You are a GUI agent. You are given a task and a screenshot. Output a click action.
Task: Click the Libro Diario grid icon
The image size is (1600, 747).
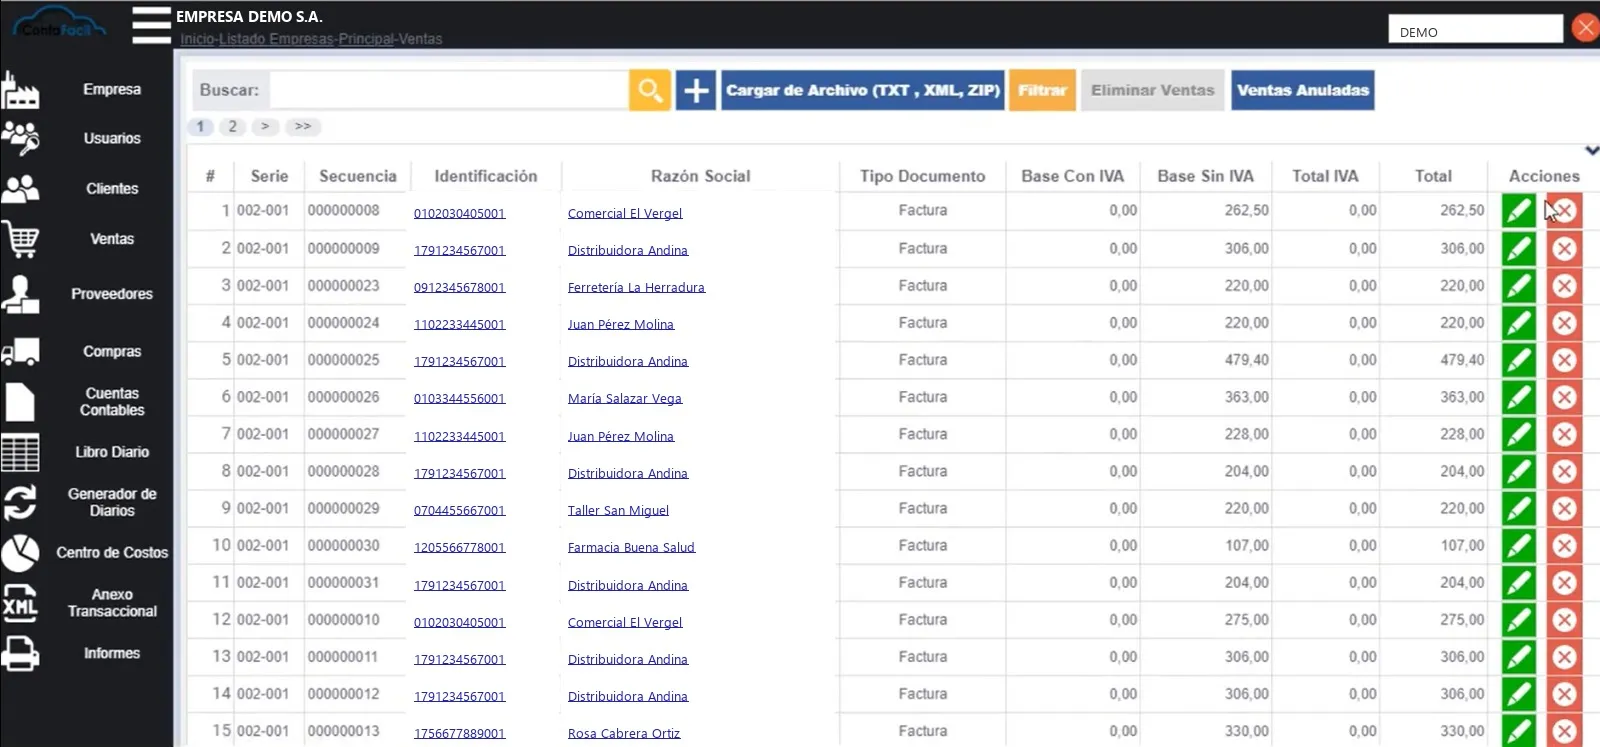(20, 452)
